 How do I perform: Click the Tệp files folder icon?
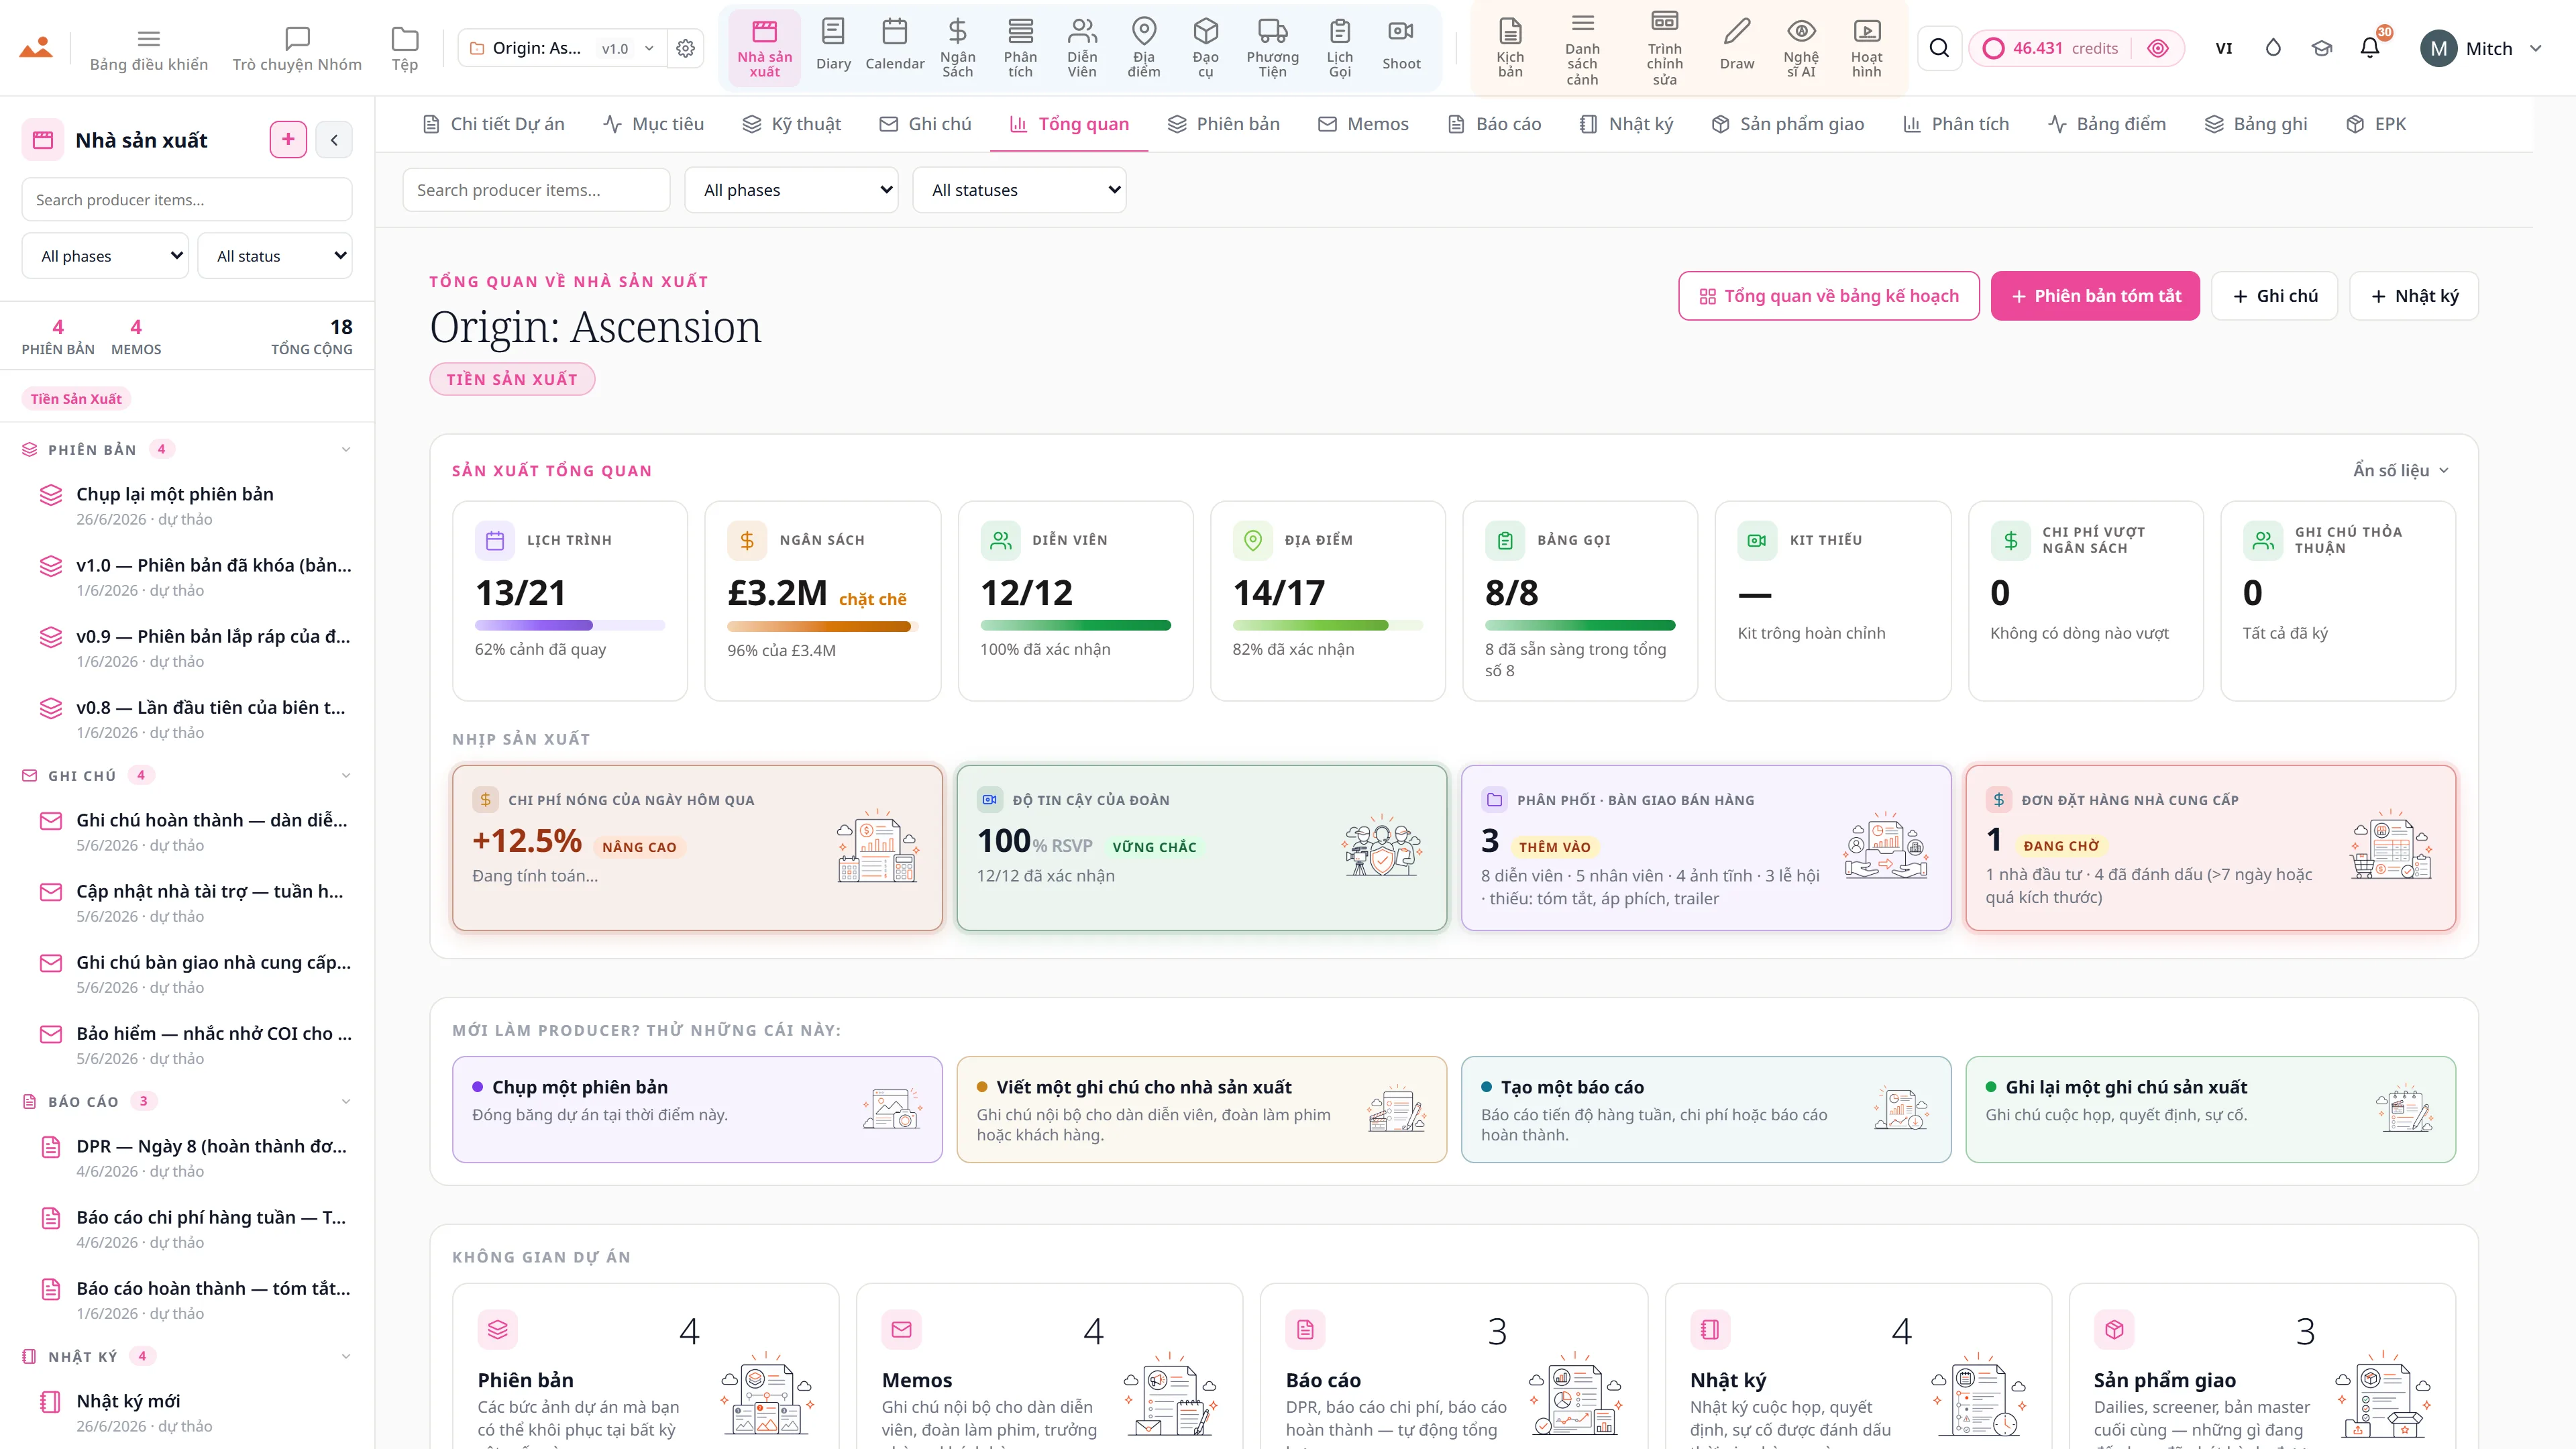coord(405,48)
